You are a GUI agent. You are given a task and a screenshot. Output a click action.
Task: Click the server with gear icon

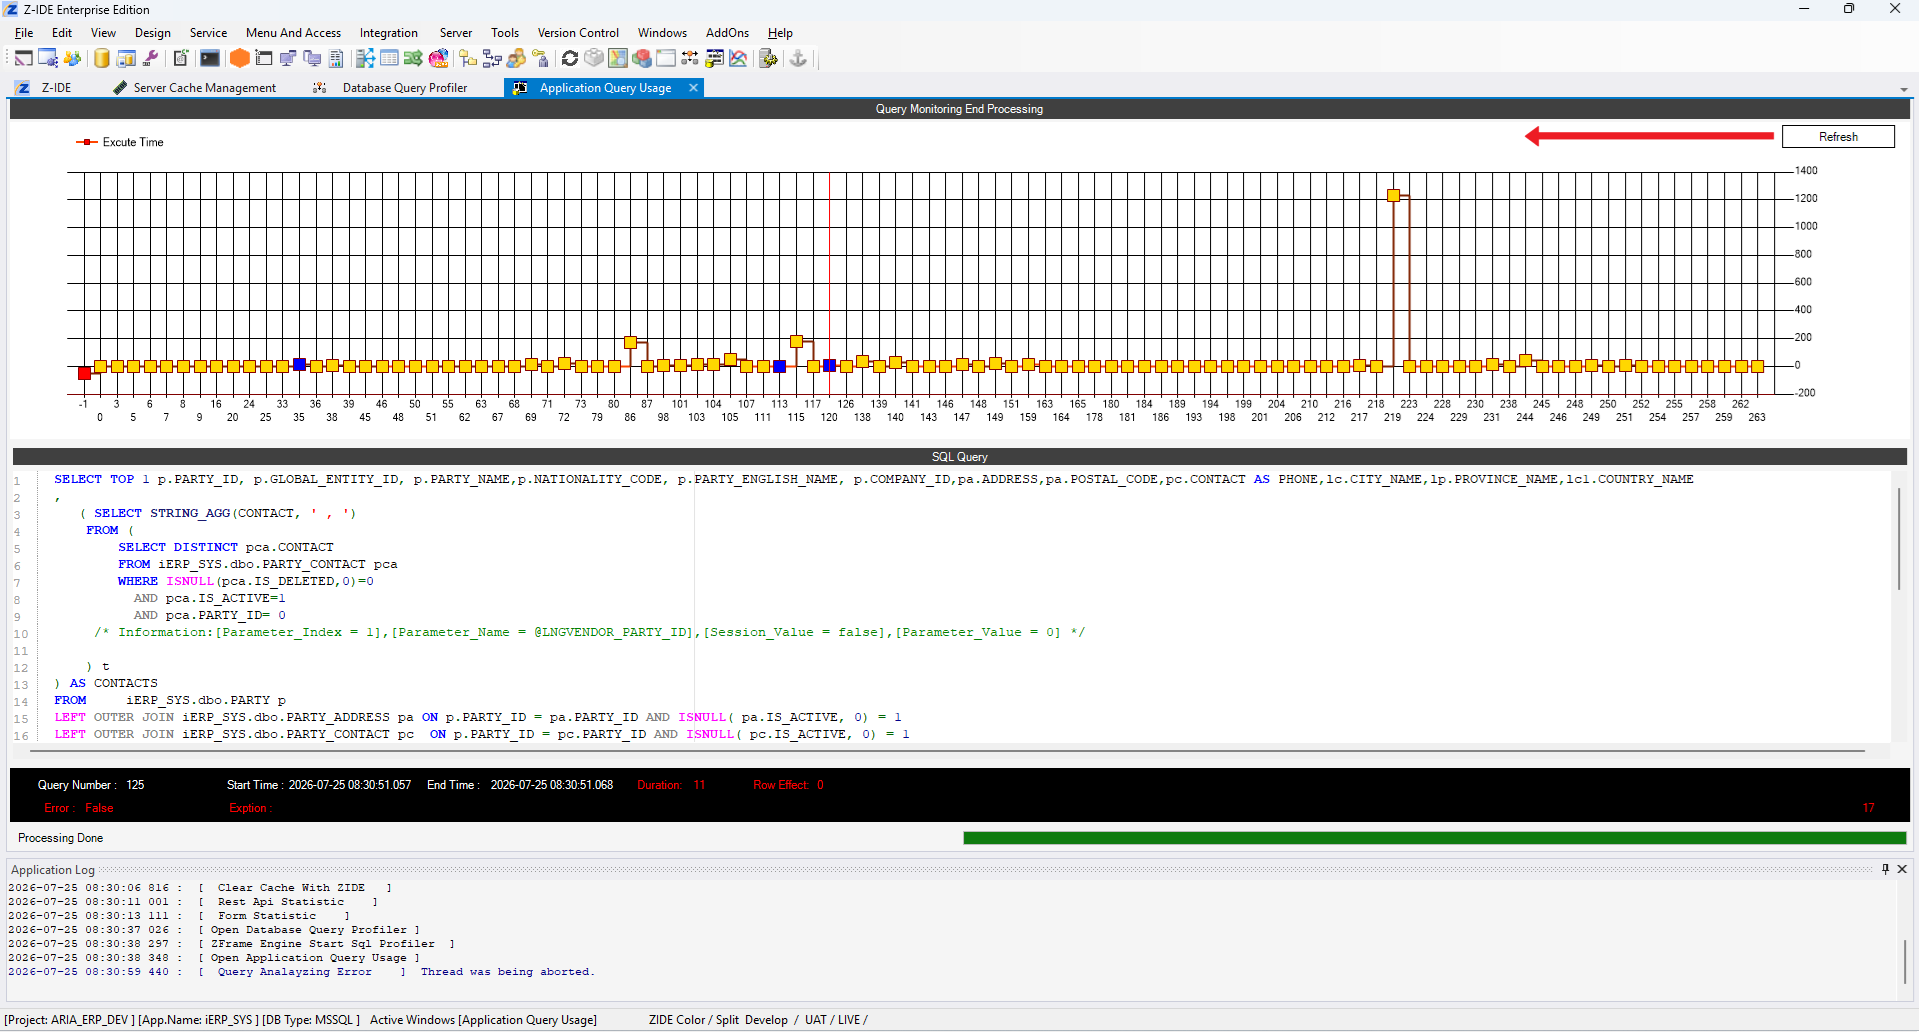[768, 58]
